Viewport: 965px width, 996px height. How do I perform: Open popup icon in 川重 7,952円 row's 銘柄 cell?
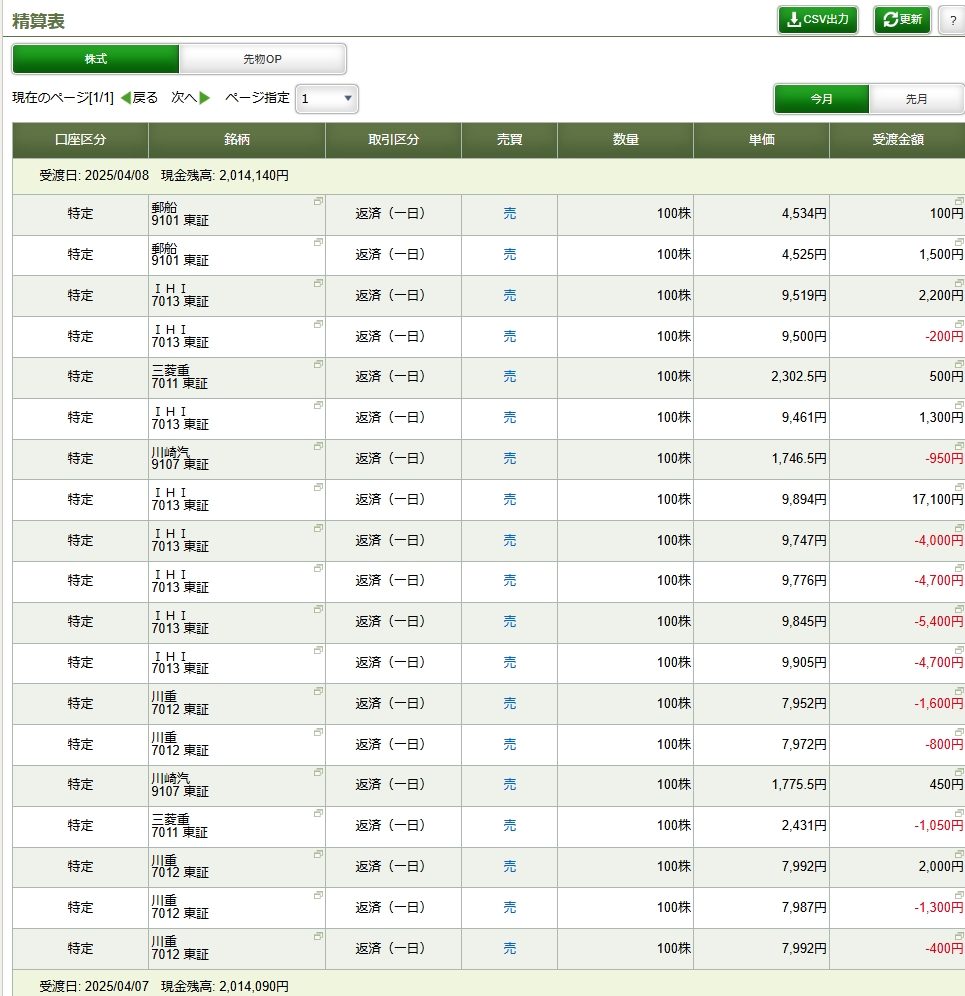[318, 691]
